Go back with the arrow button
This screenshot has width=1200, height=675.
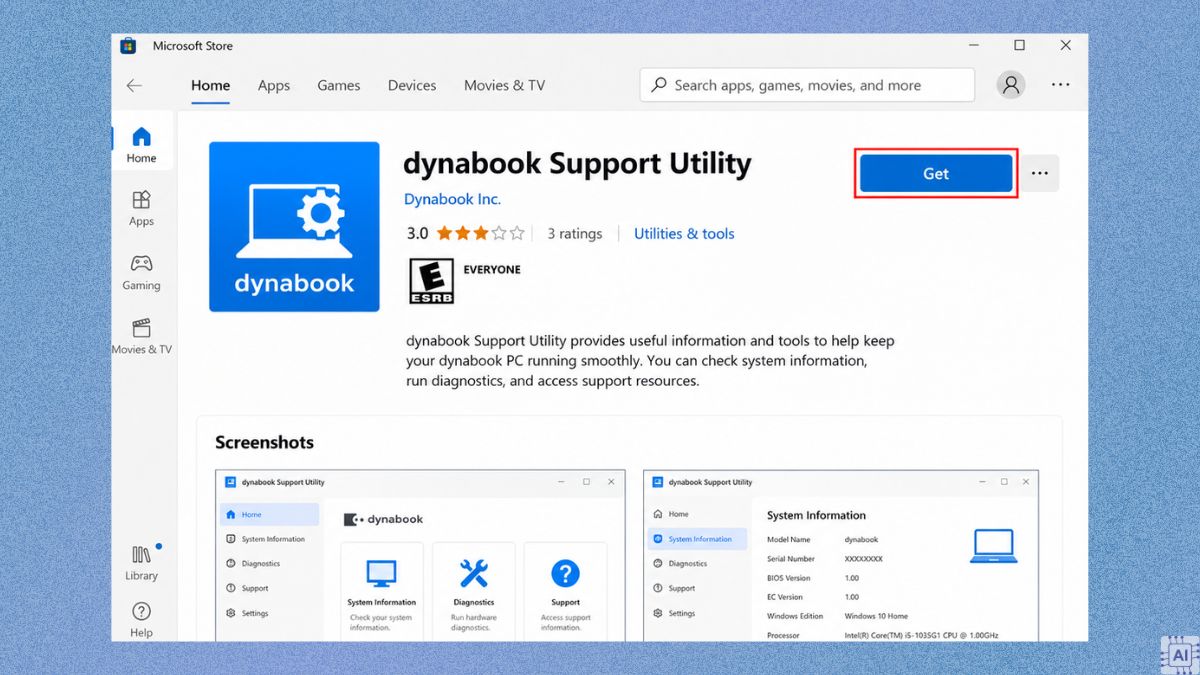point(134,86)
